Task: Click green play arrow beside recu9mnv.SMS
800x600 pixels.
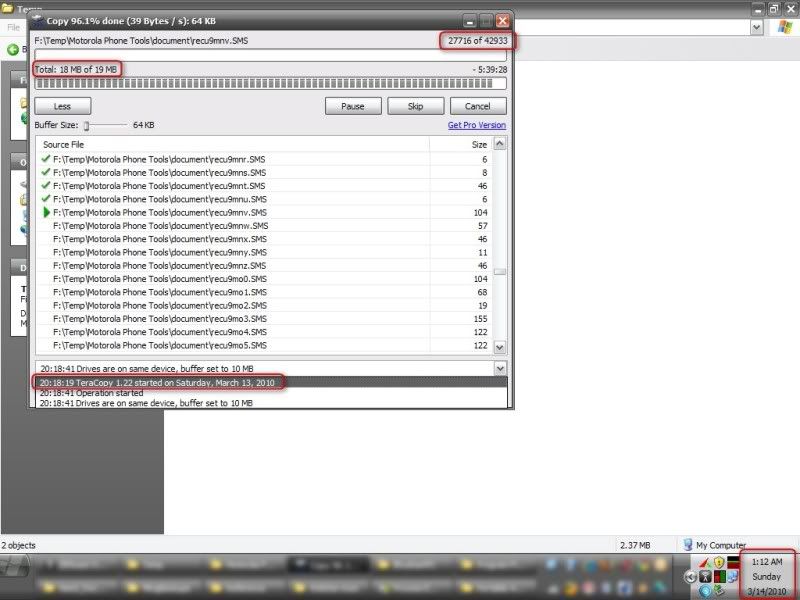Action: pyautogui.click(x=46, y=212)
